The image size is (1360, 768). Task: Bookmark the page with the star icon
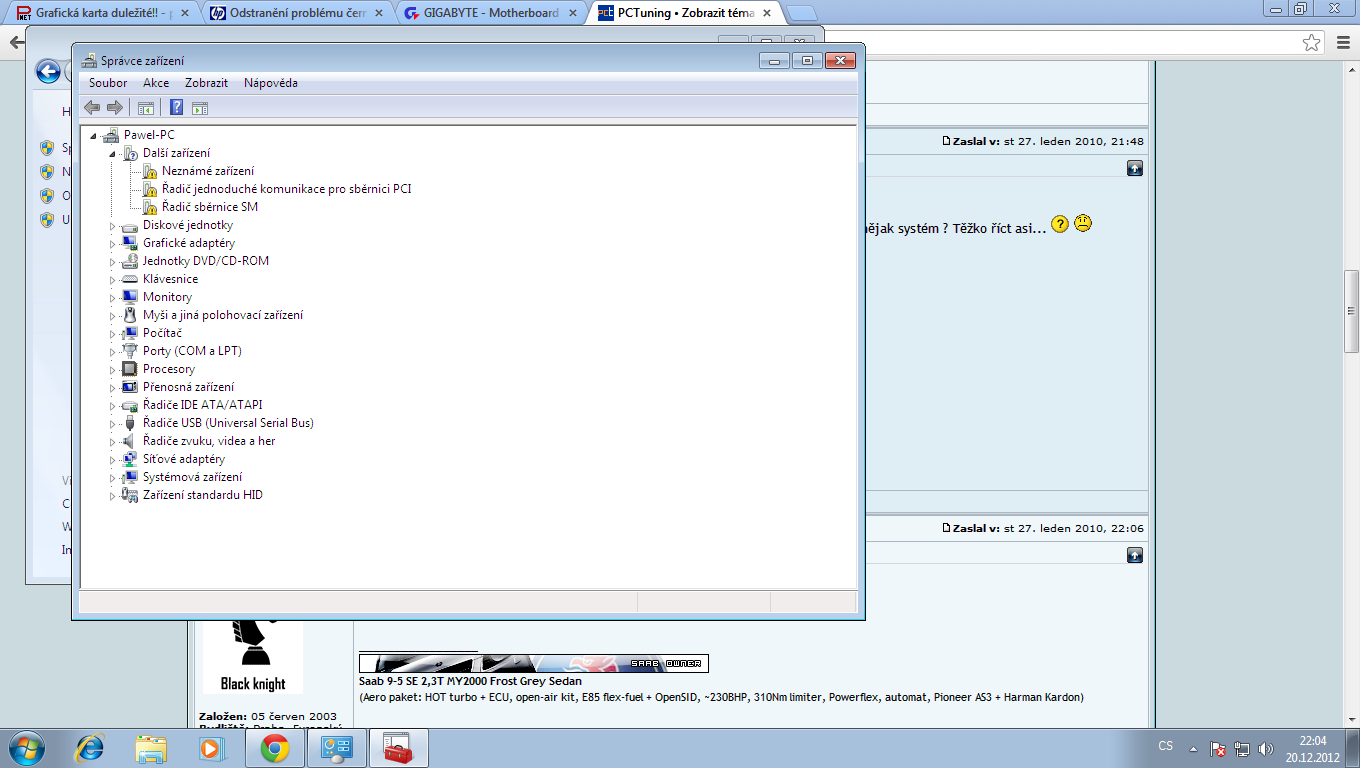1311,42
